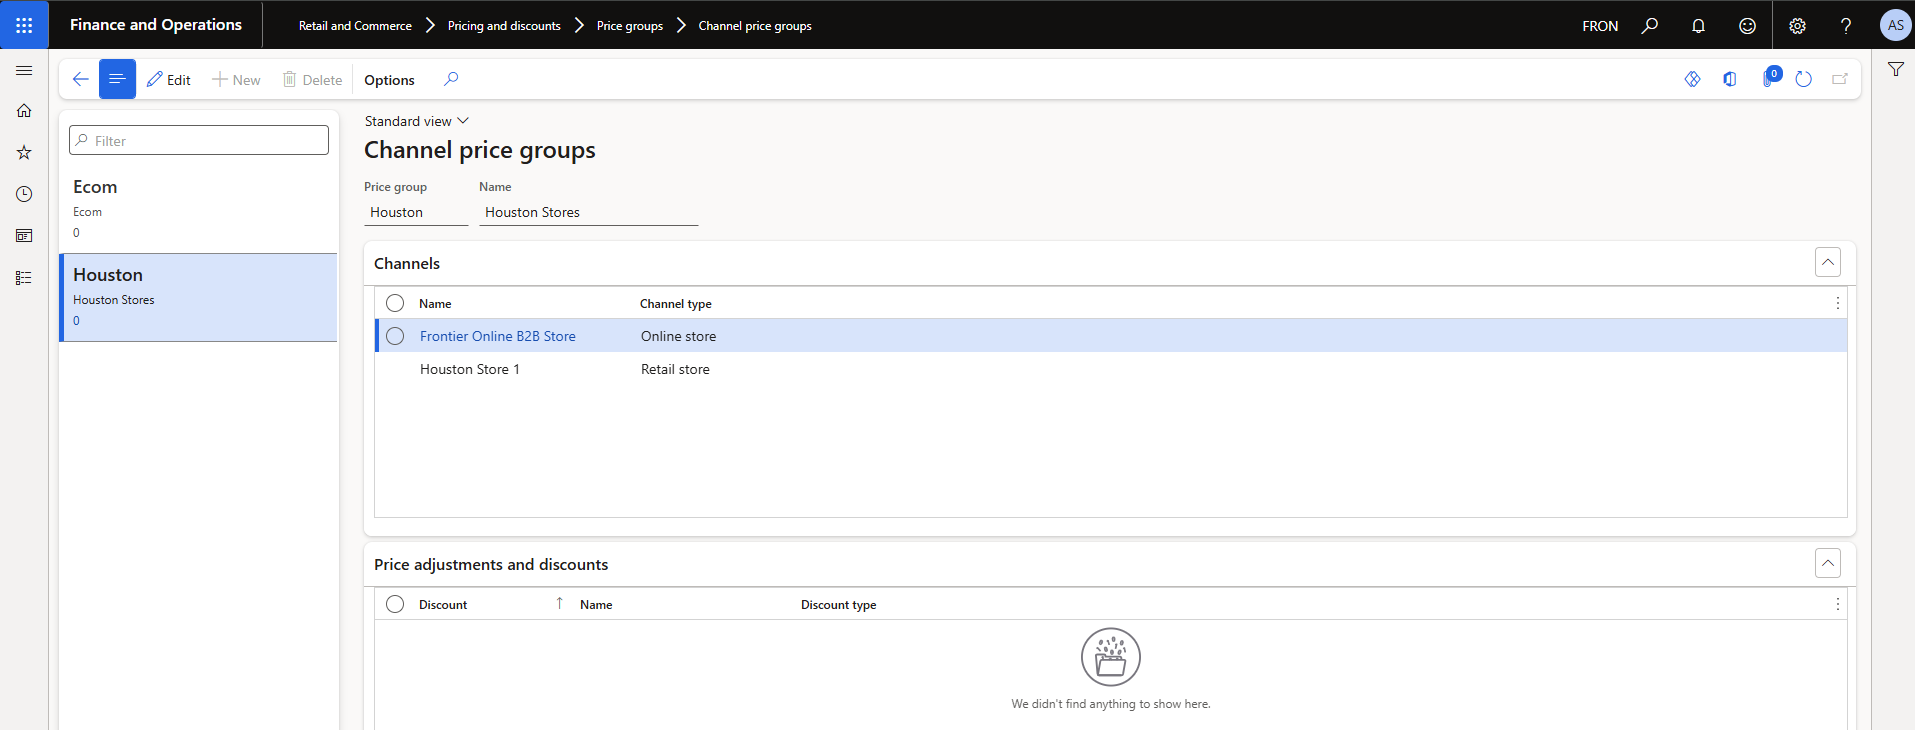
Task: Click Price groups in the breadcrumb
Action: [629, 26]
